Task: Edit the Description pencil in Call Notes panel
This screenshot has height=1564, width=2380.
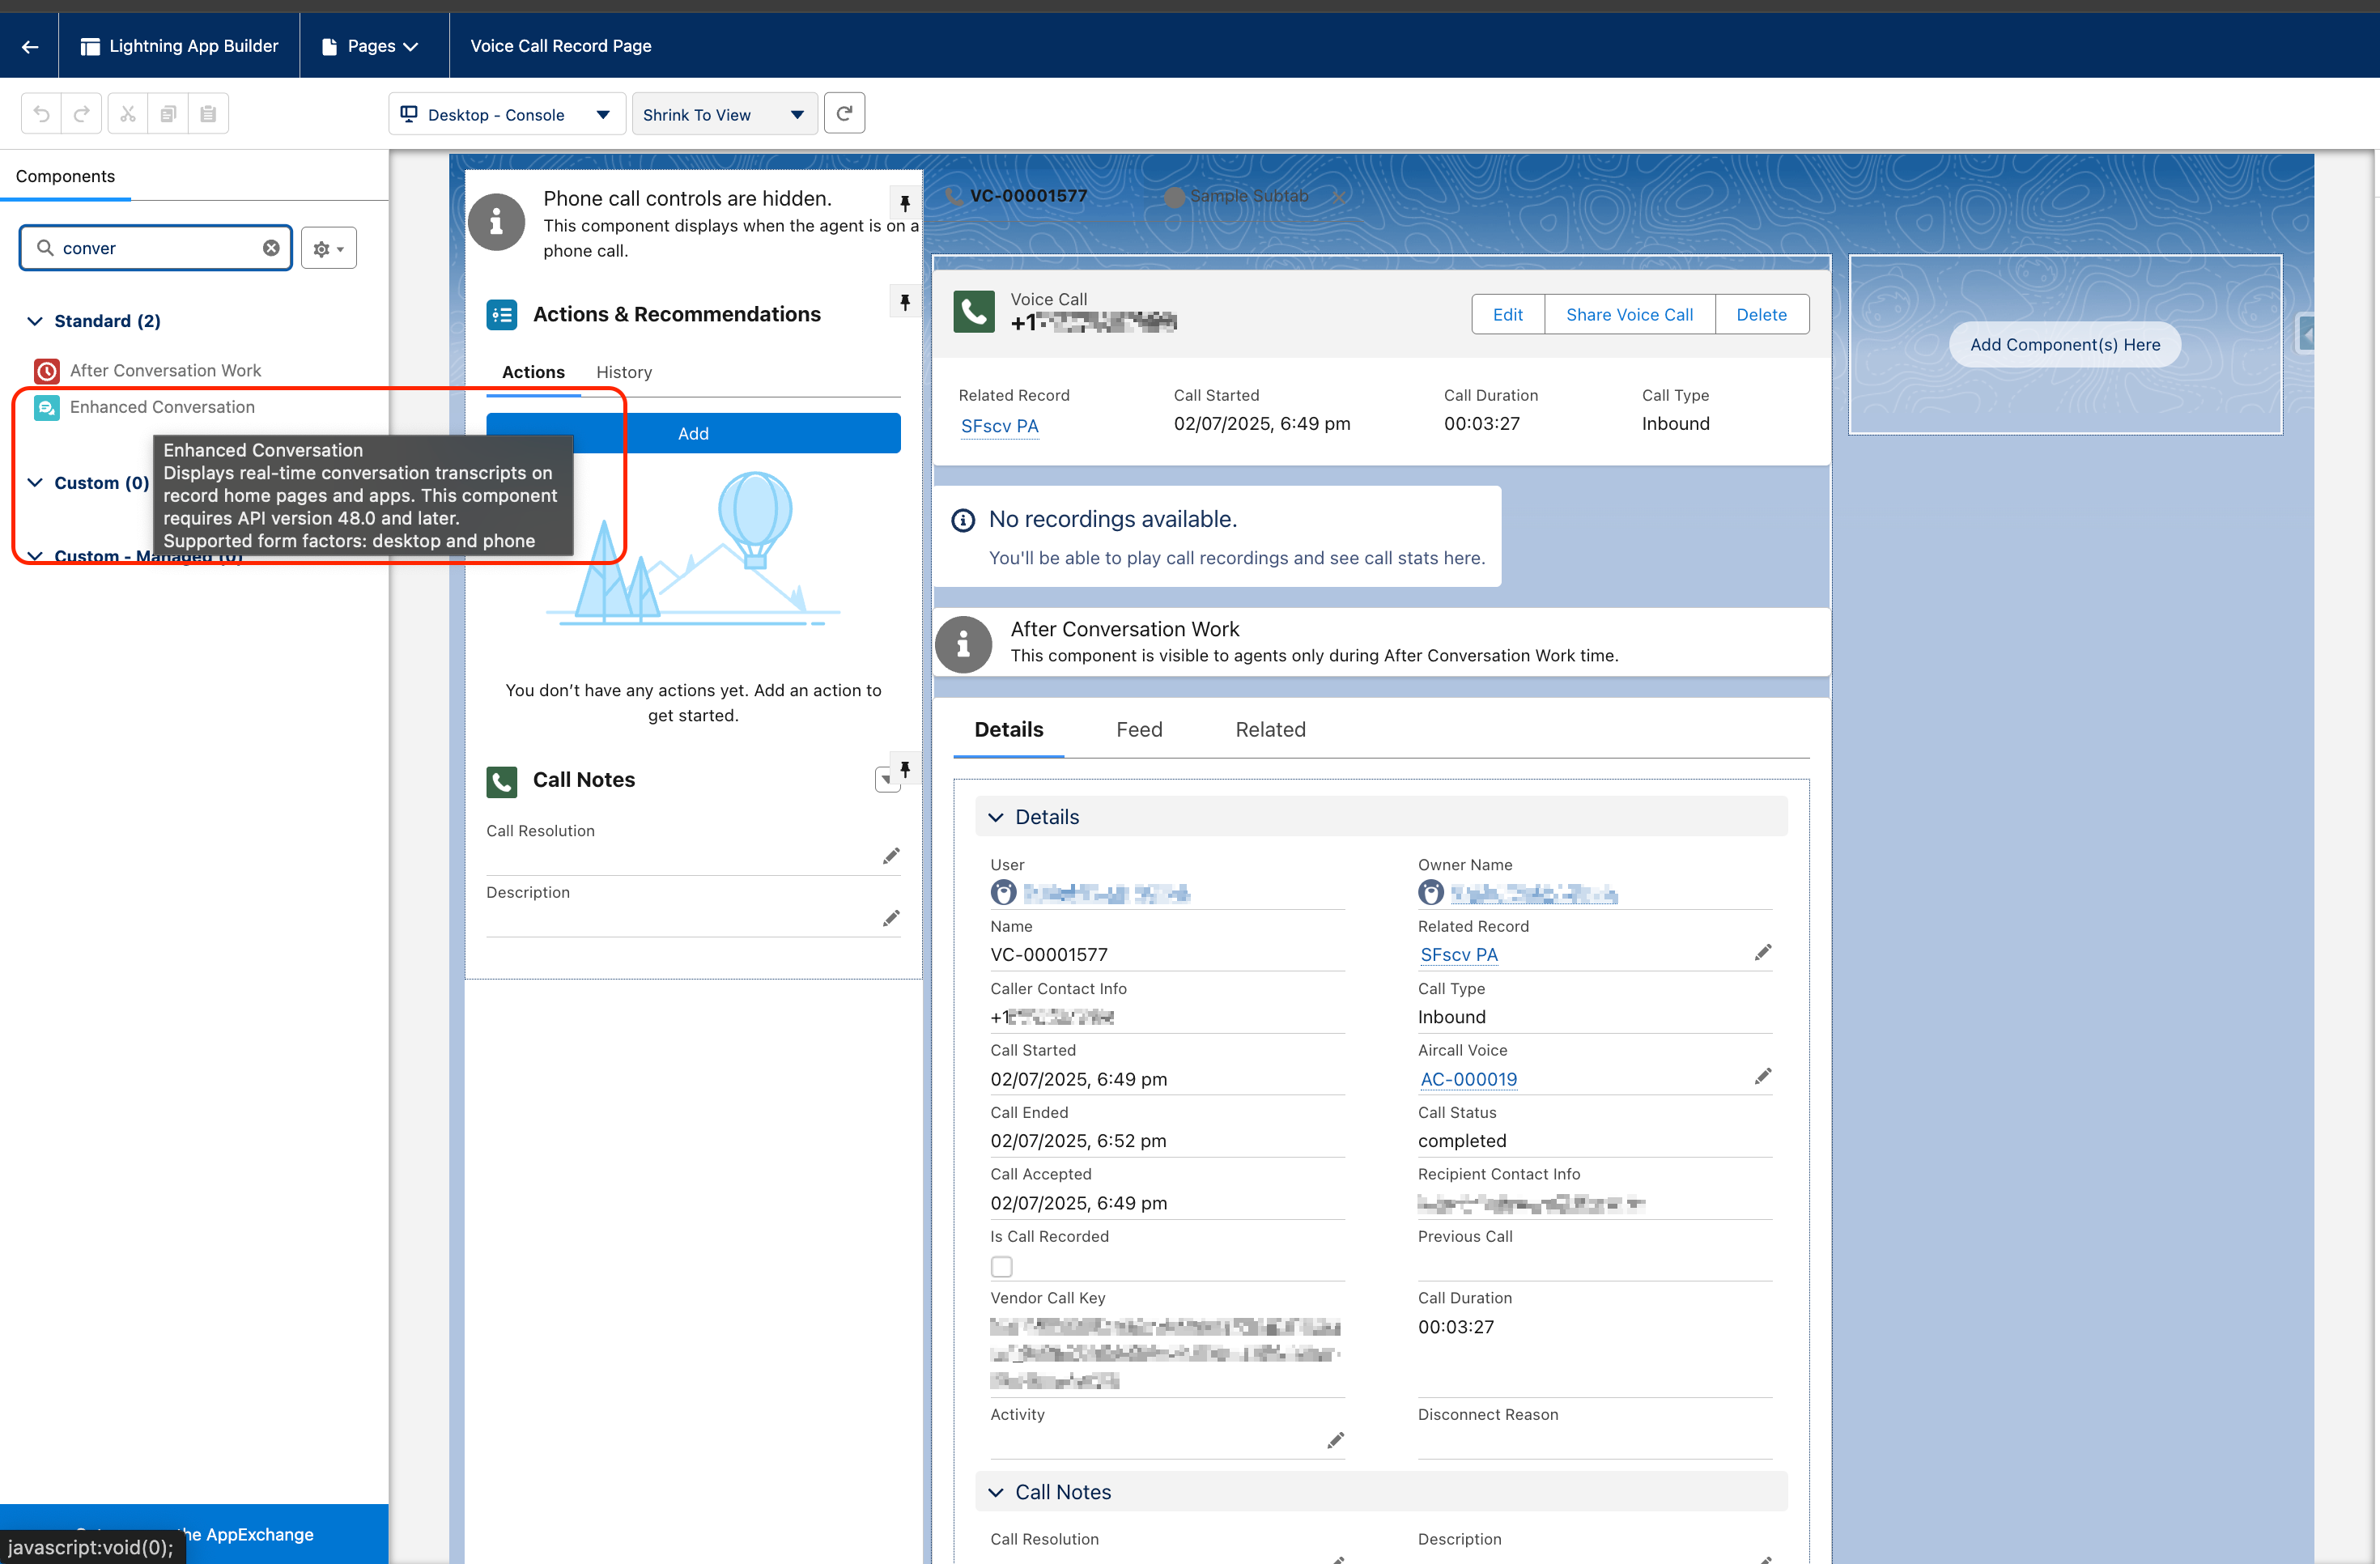Action: click(x=891, y=919)
